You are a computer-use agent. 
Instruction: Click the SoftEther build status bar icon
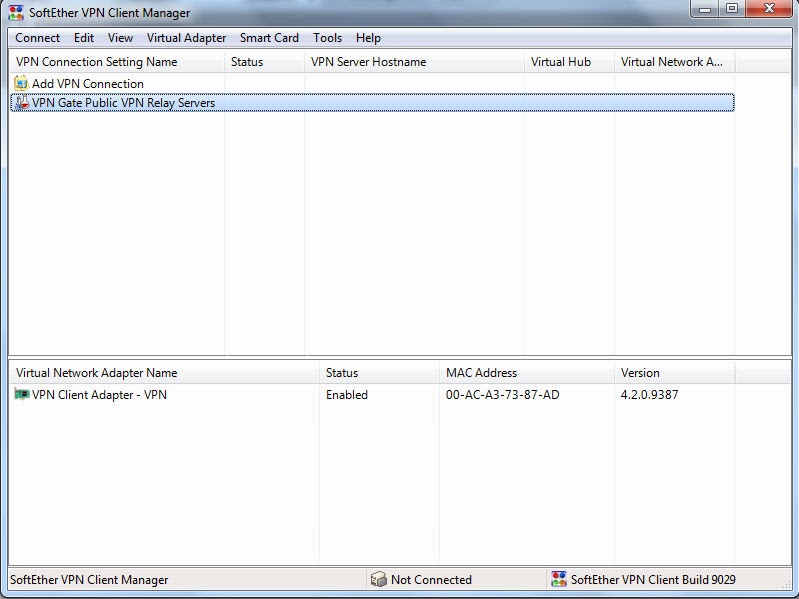click(558, 579)
